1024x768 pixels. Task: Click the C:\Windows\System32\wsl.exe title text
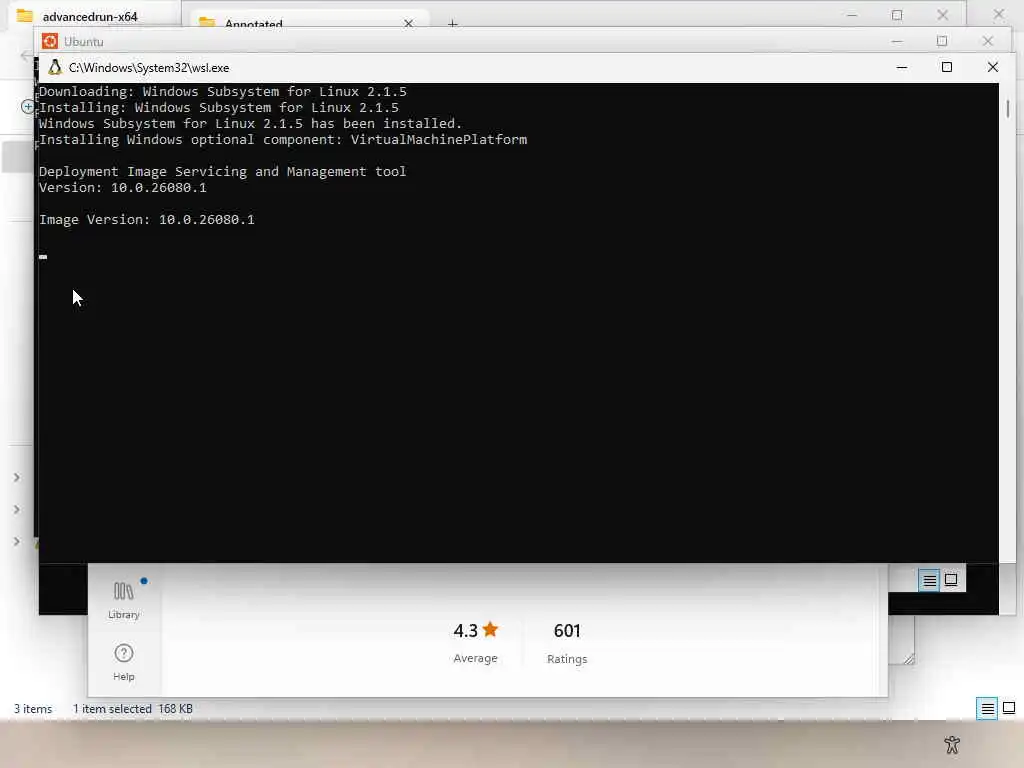149,68
